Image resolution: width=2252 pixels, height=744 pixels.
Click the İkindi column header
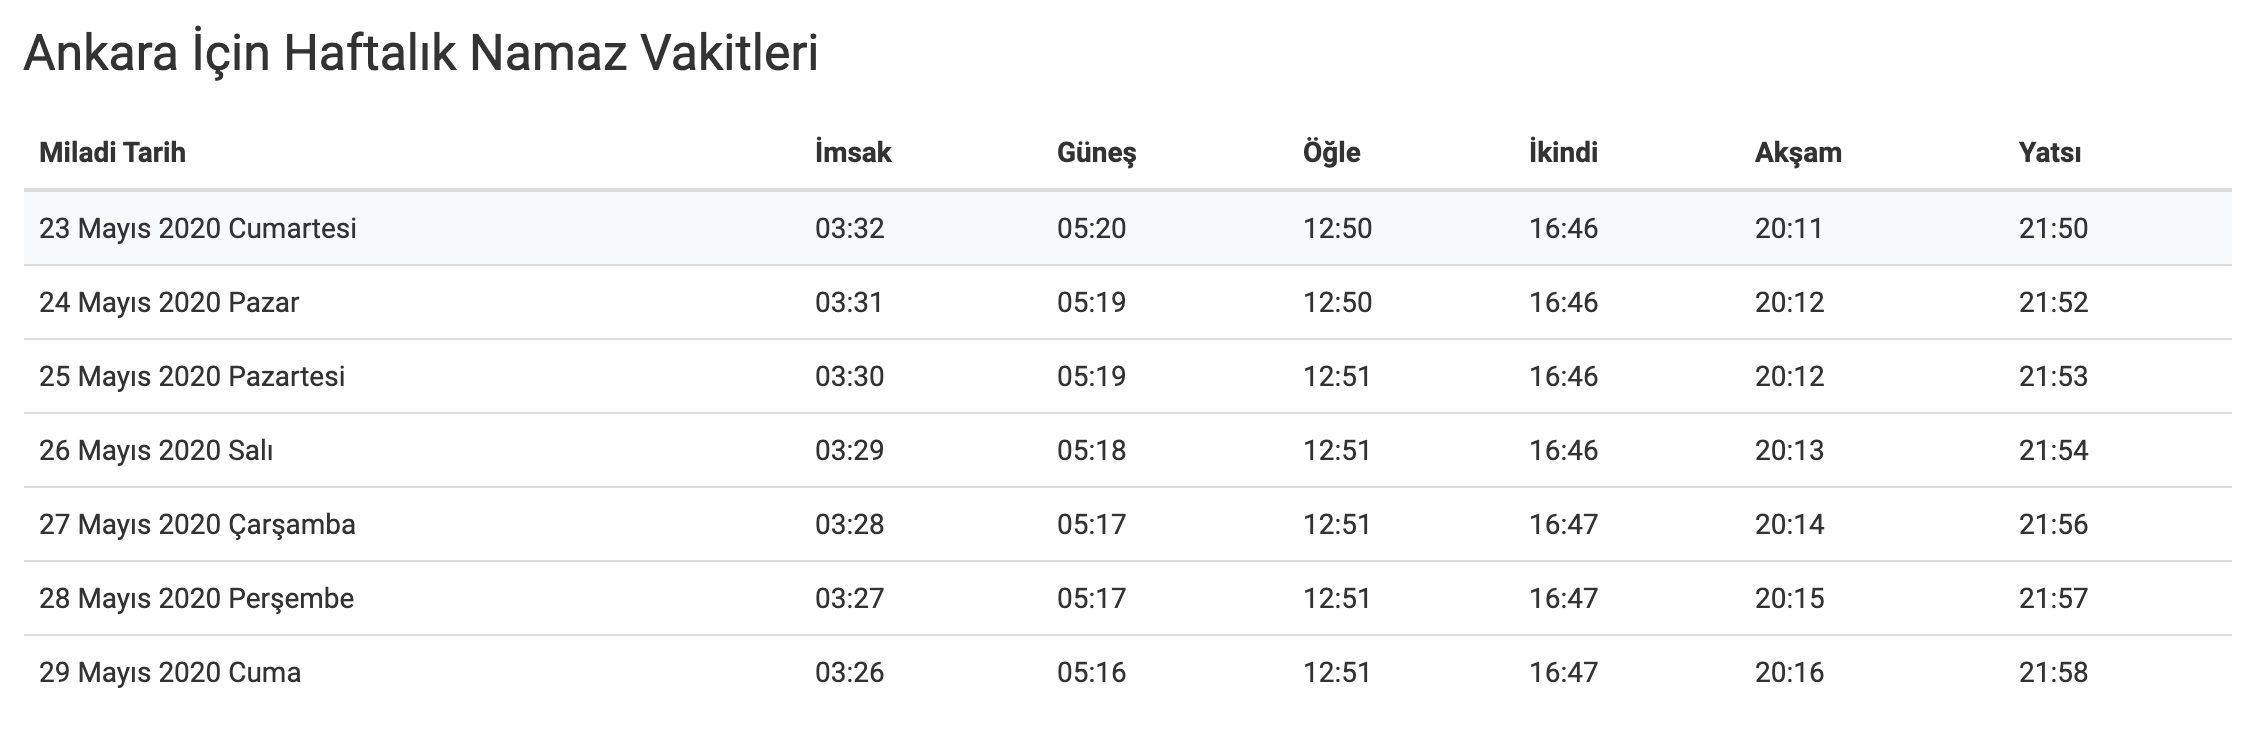[x=1563, y=153]
